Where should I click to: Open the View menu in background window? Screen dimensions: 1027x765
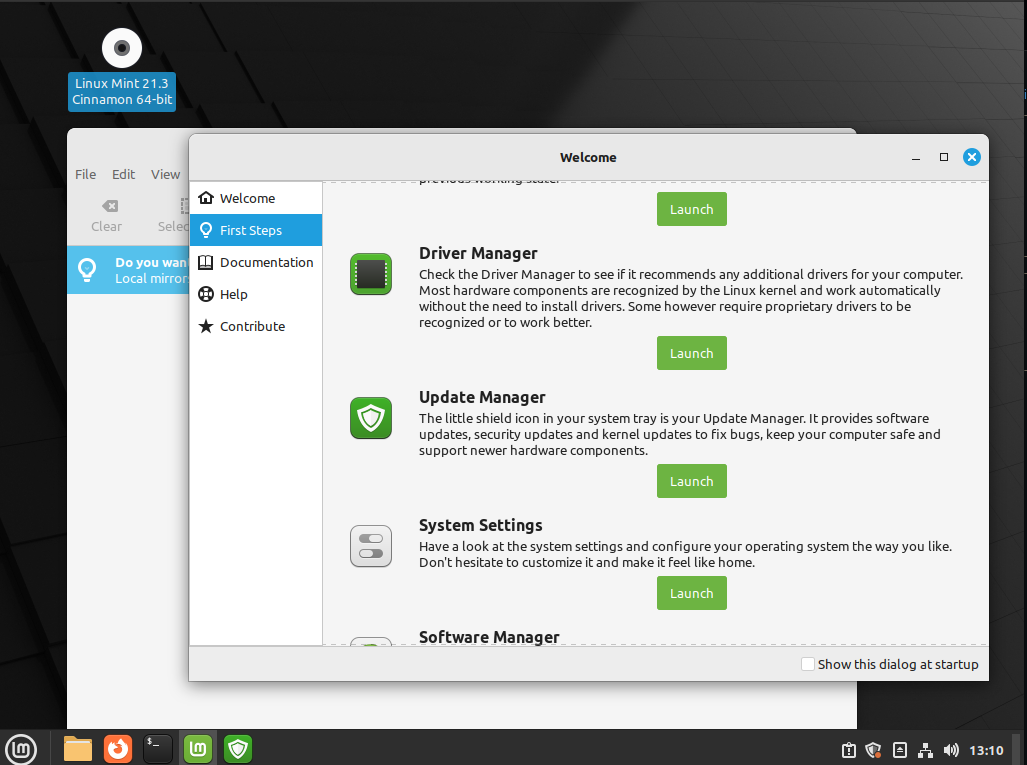click(x=165, y=174)
